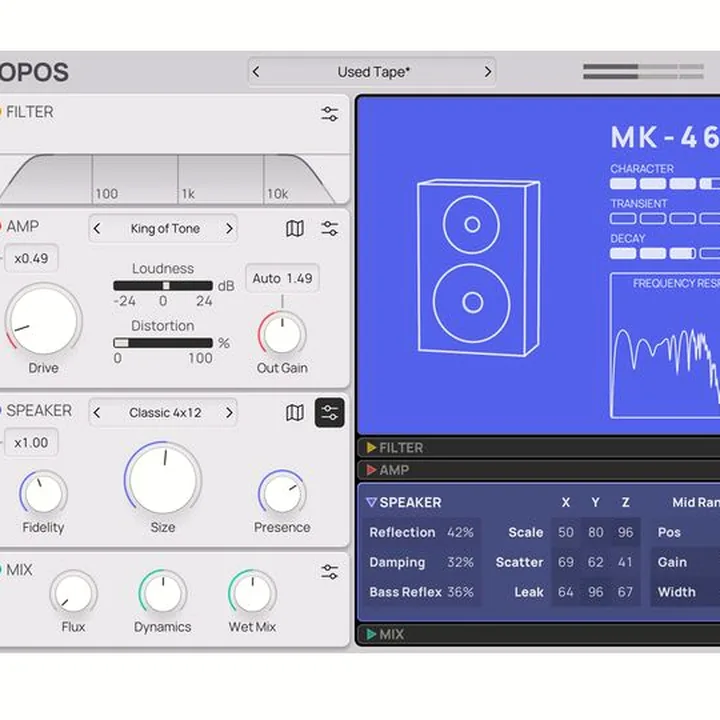Viewport: 720px width, 720px height.
Task: Click the Width label in Mid Range
Action: (676, 592)
